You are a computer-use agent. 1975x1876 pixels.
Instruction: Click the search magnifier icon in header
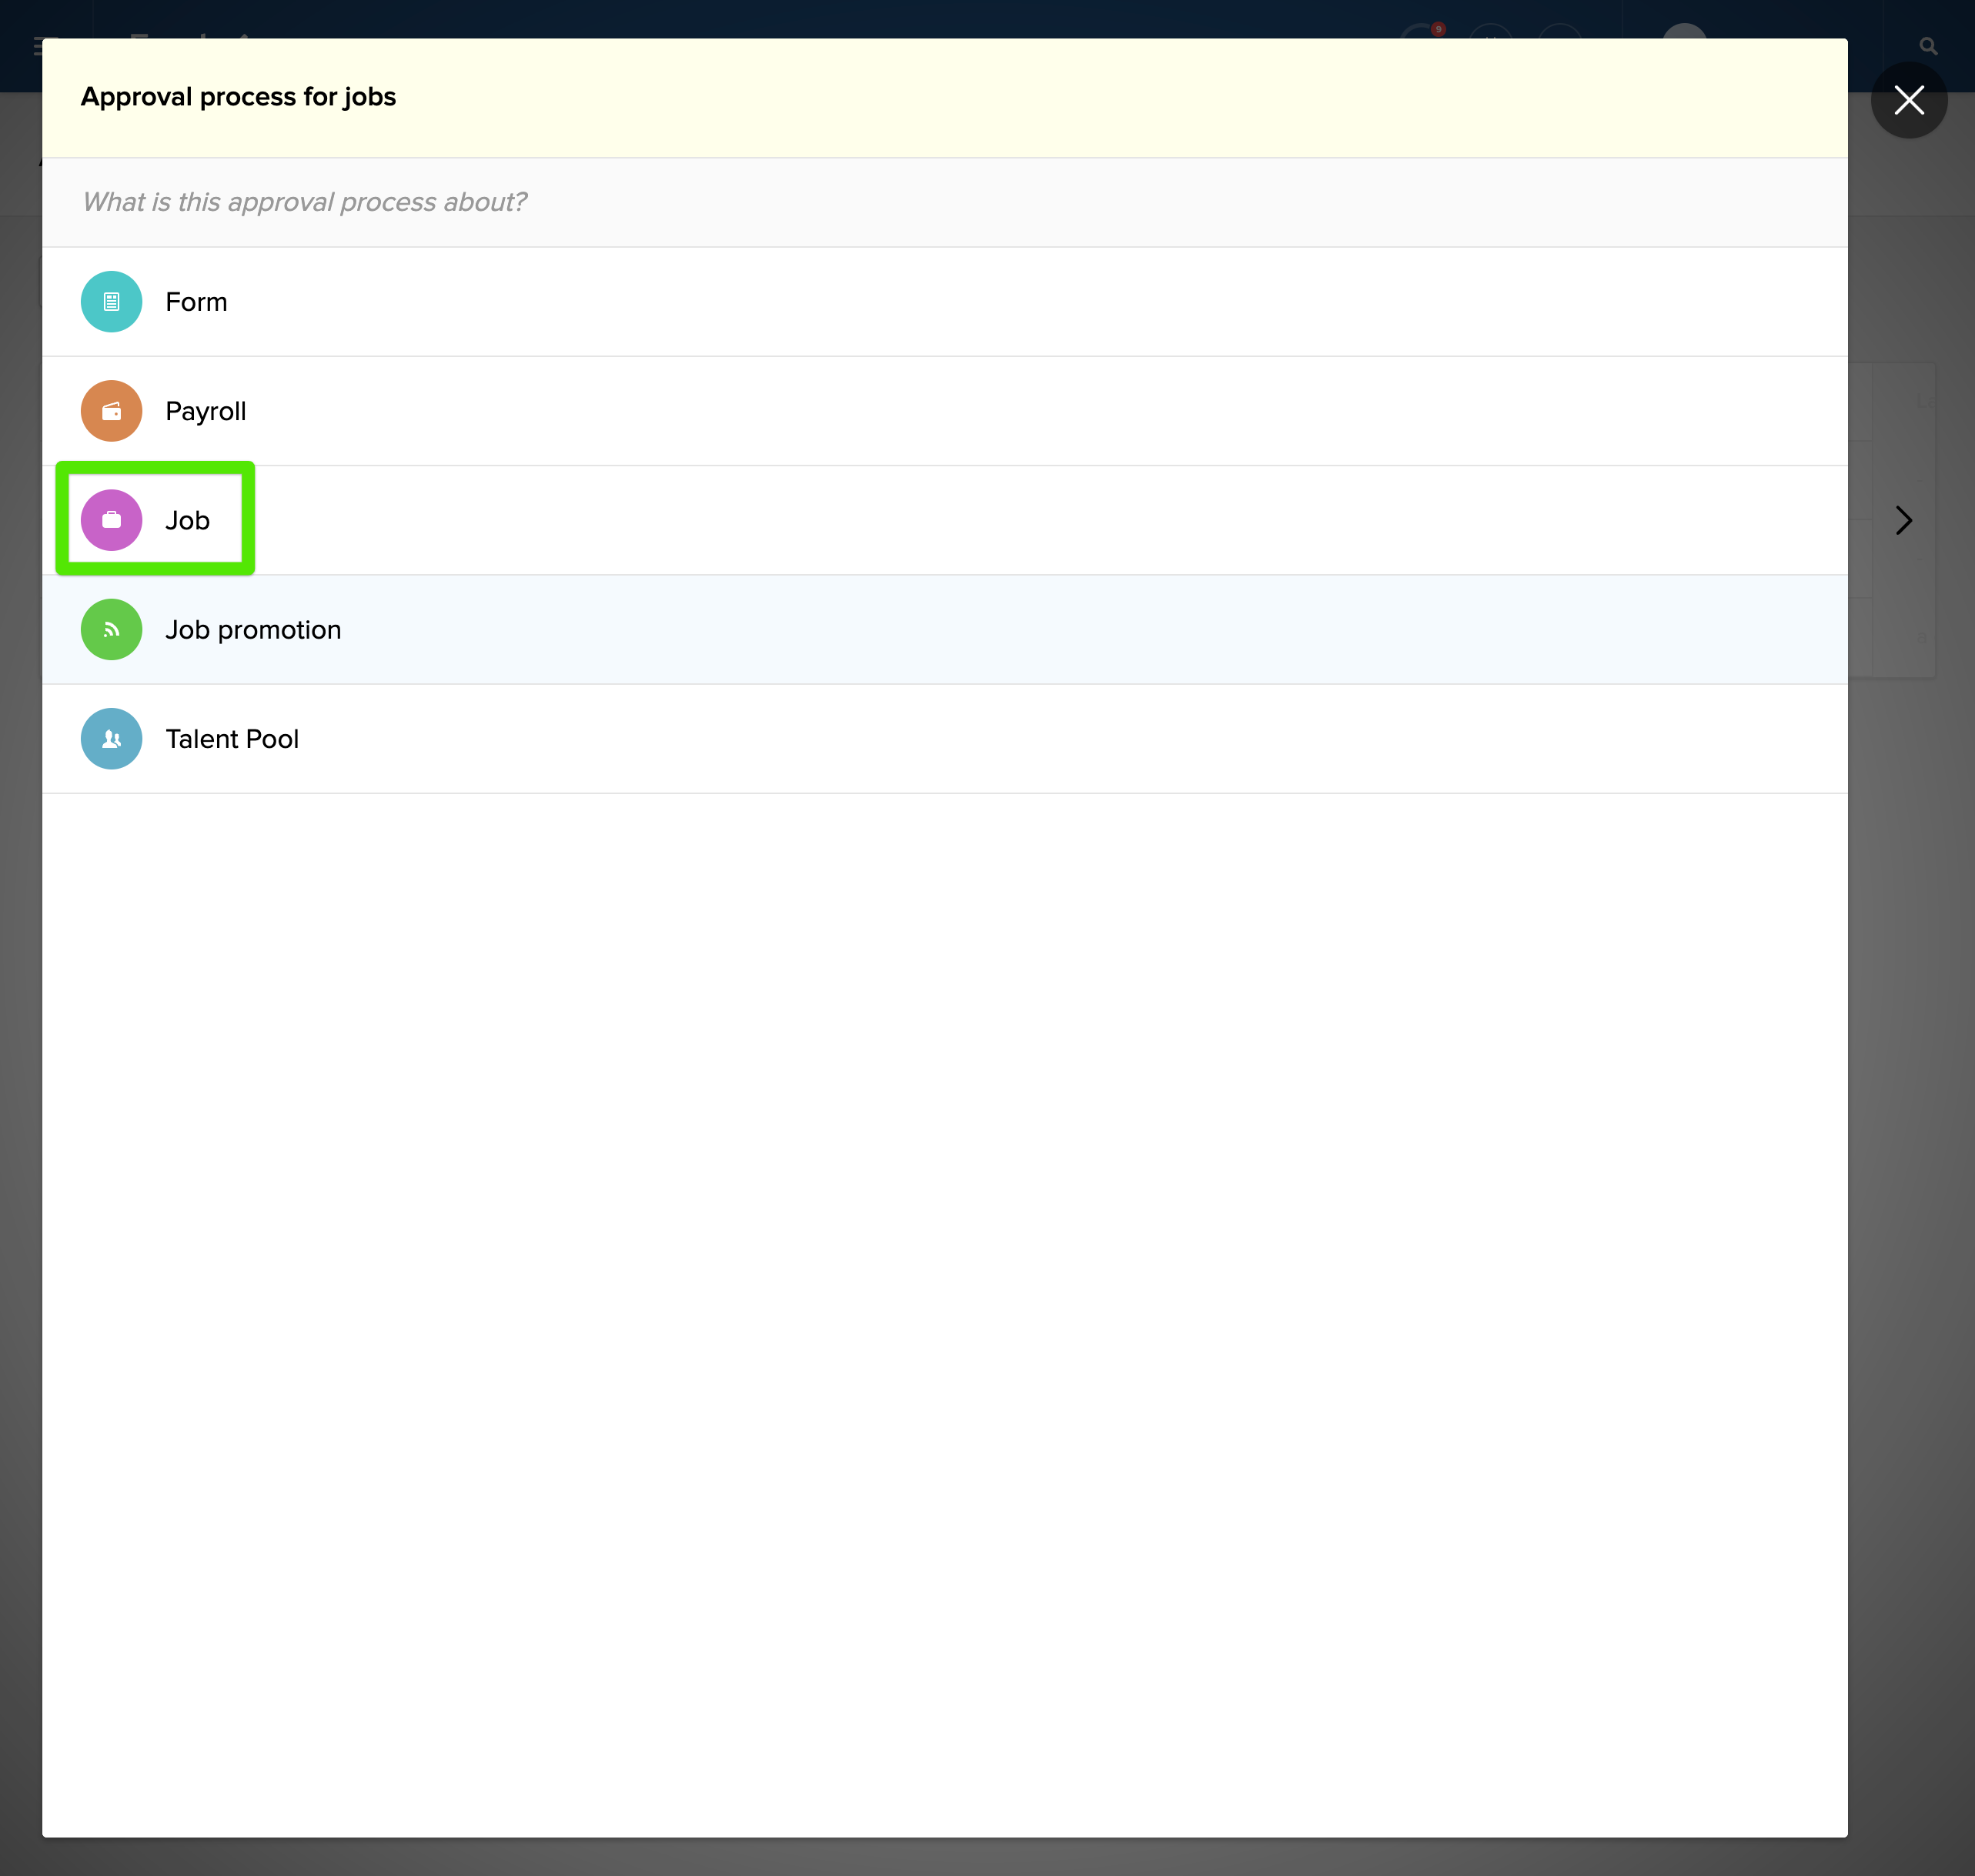click(x=1928, y=46)
